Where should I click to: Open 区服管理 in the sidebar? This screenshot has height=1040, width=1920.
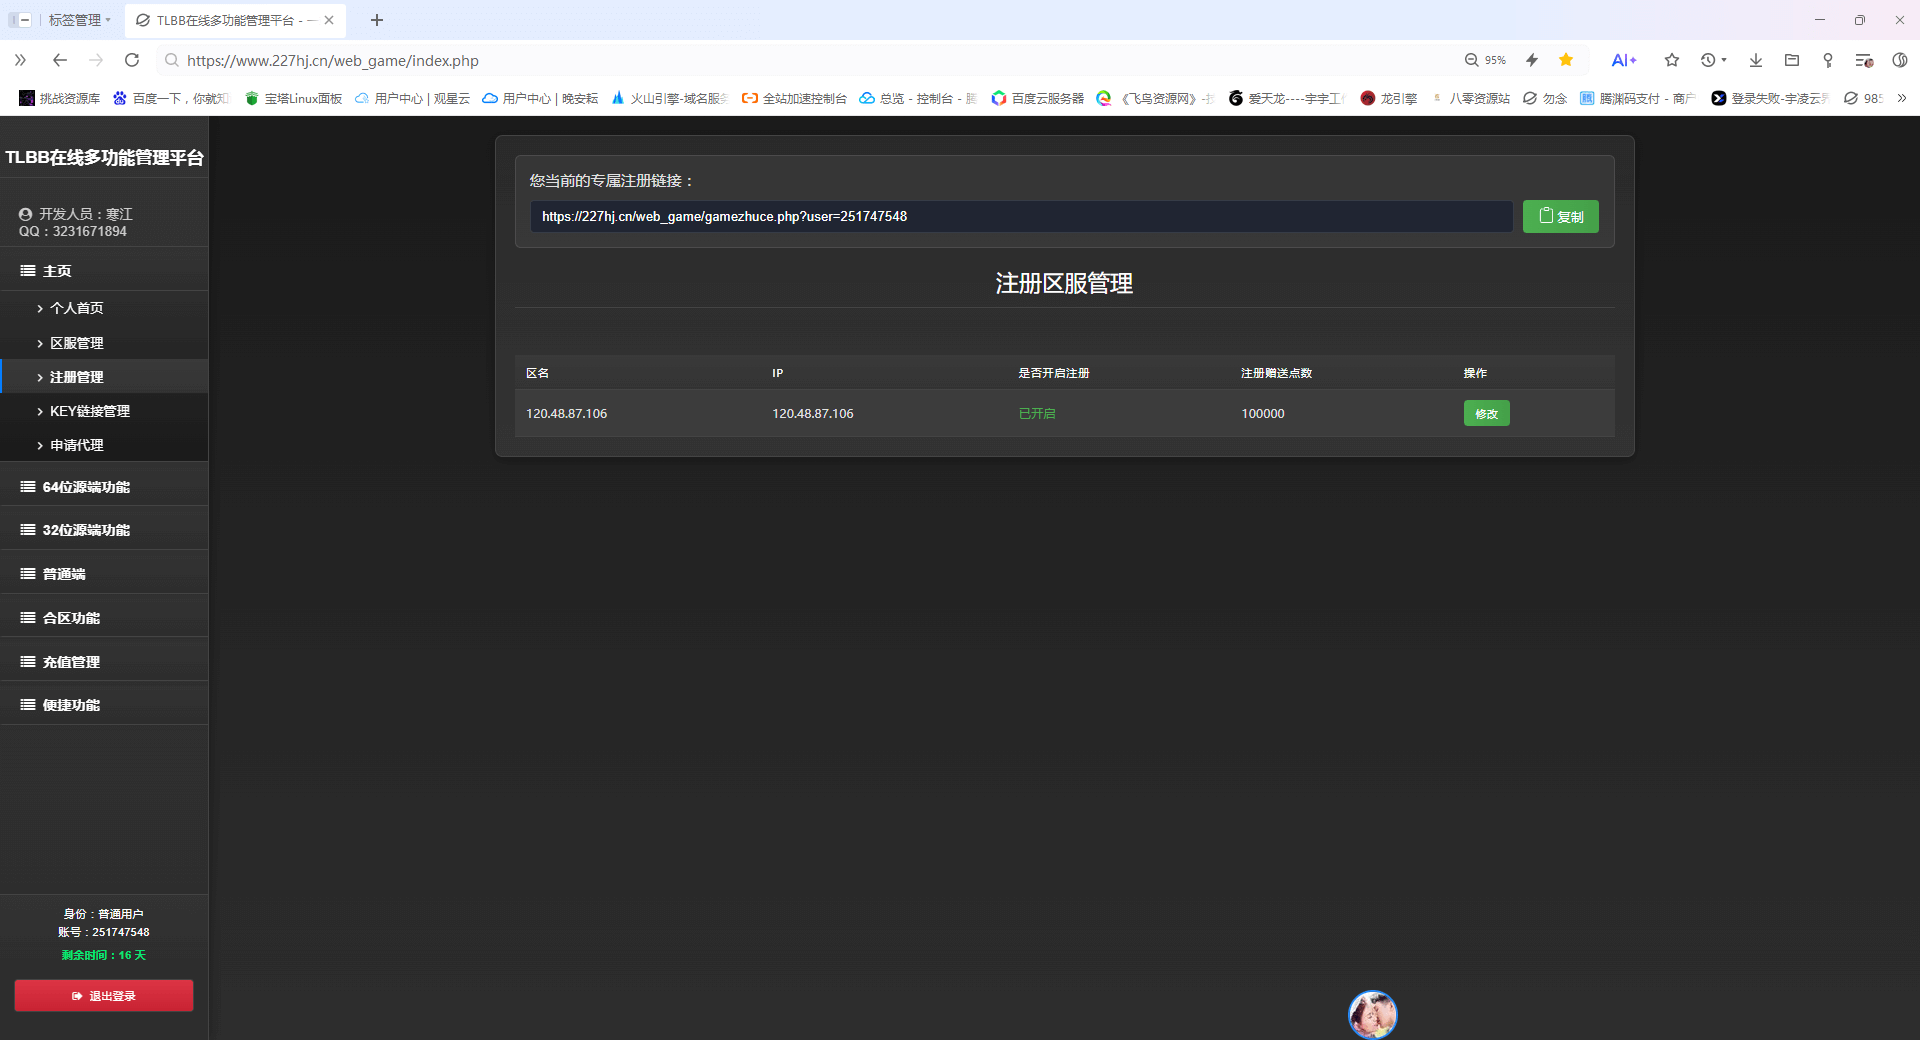(x=77, y=343)
